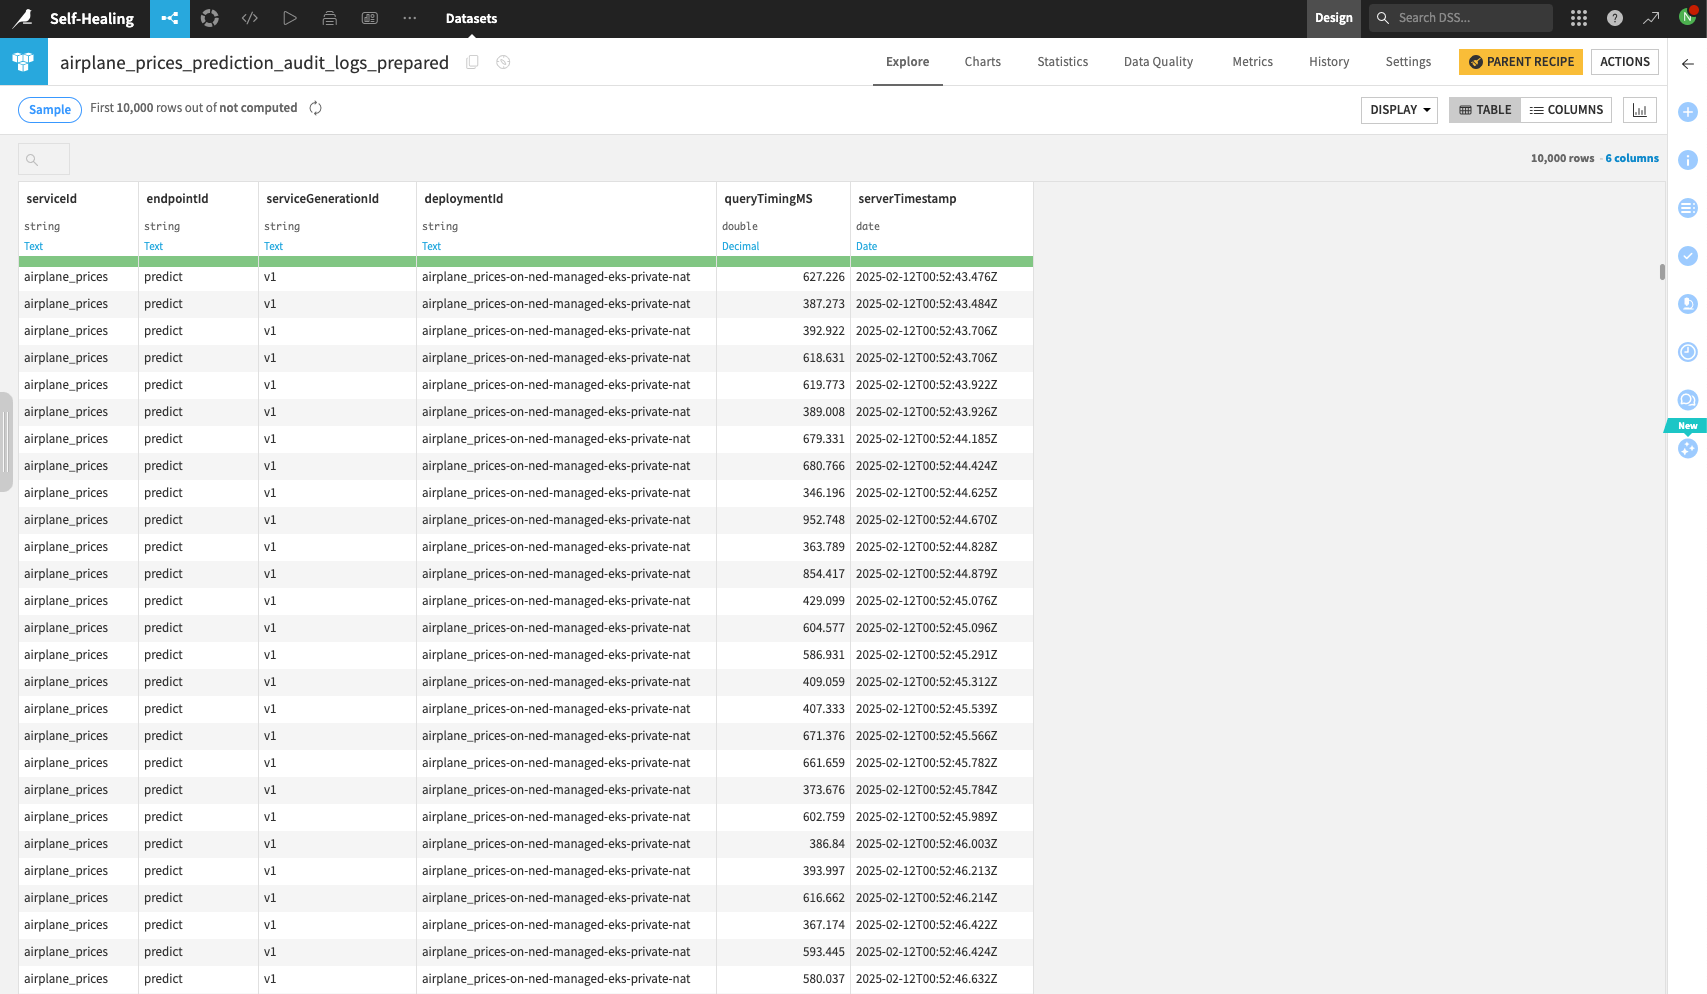Open the Flow view from the navigation bar
1707x994 pixels.
tap(169, 18)
